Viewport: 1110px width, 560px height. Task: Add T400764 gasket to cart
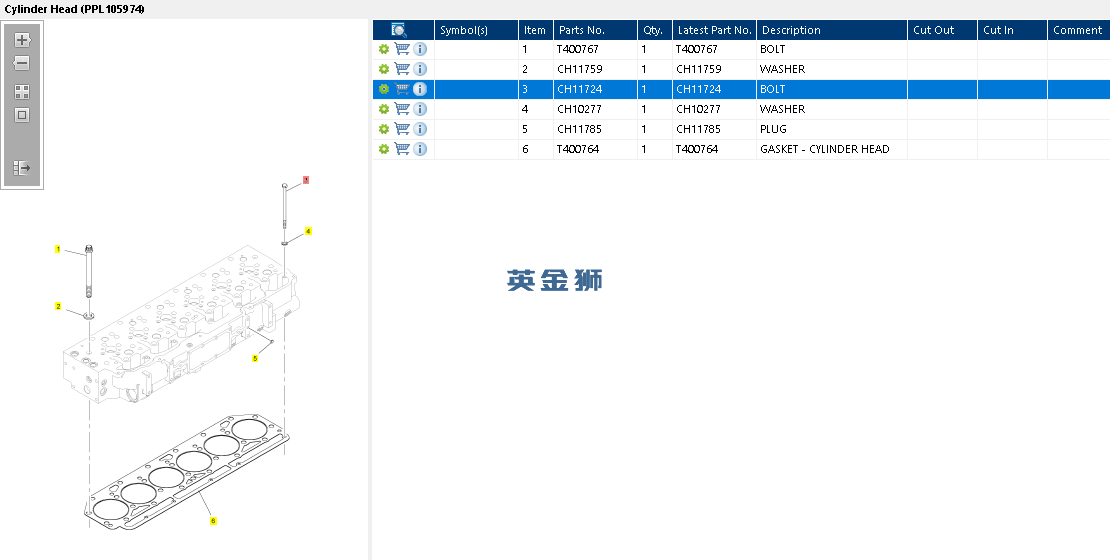402,149
